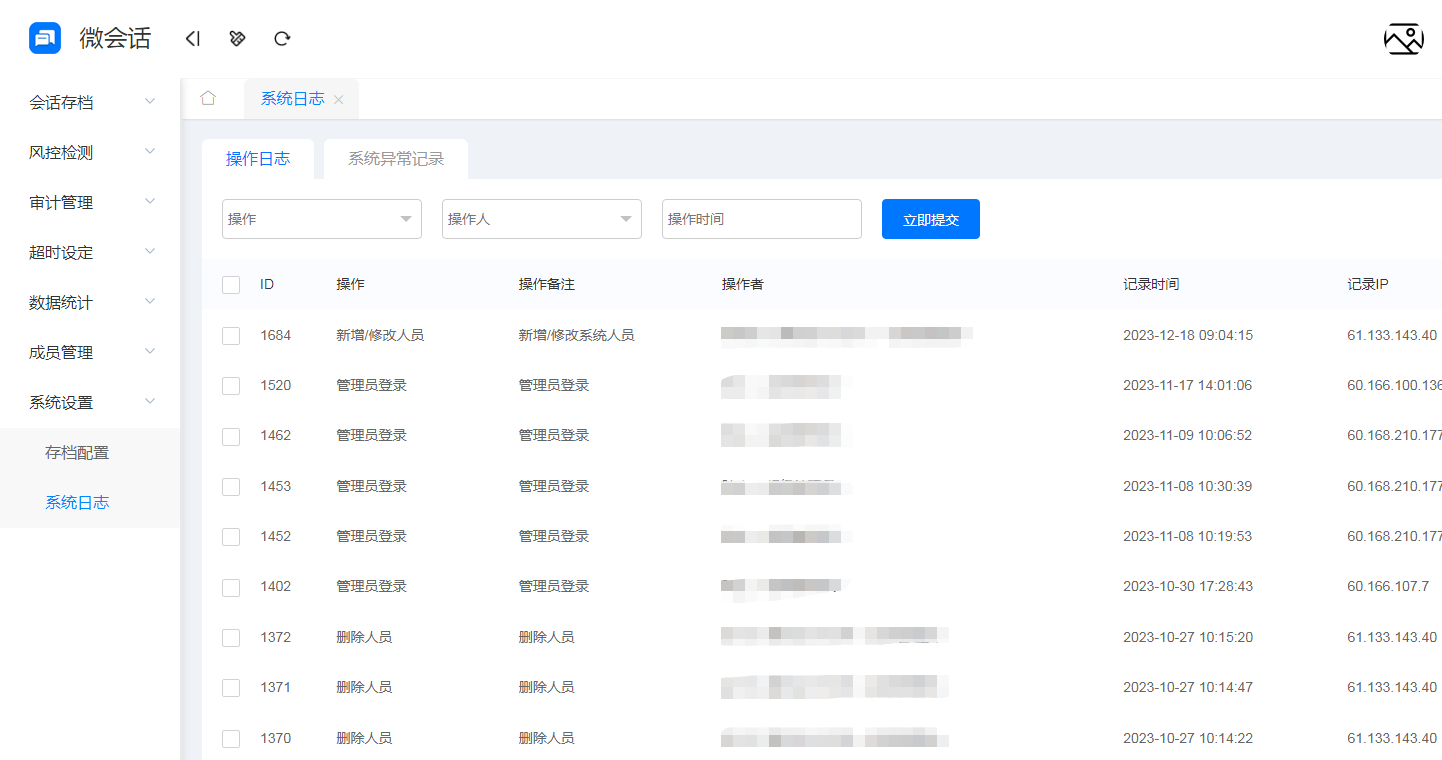Open log entry 1520 via its ID link
Screen dimensions: 1442x760
[x=276, y=385]
